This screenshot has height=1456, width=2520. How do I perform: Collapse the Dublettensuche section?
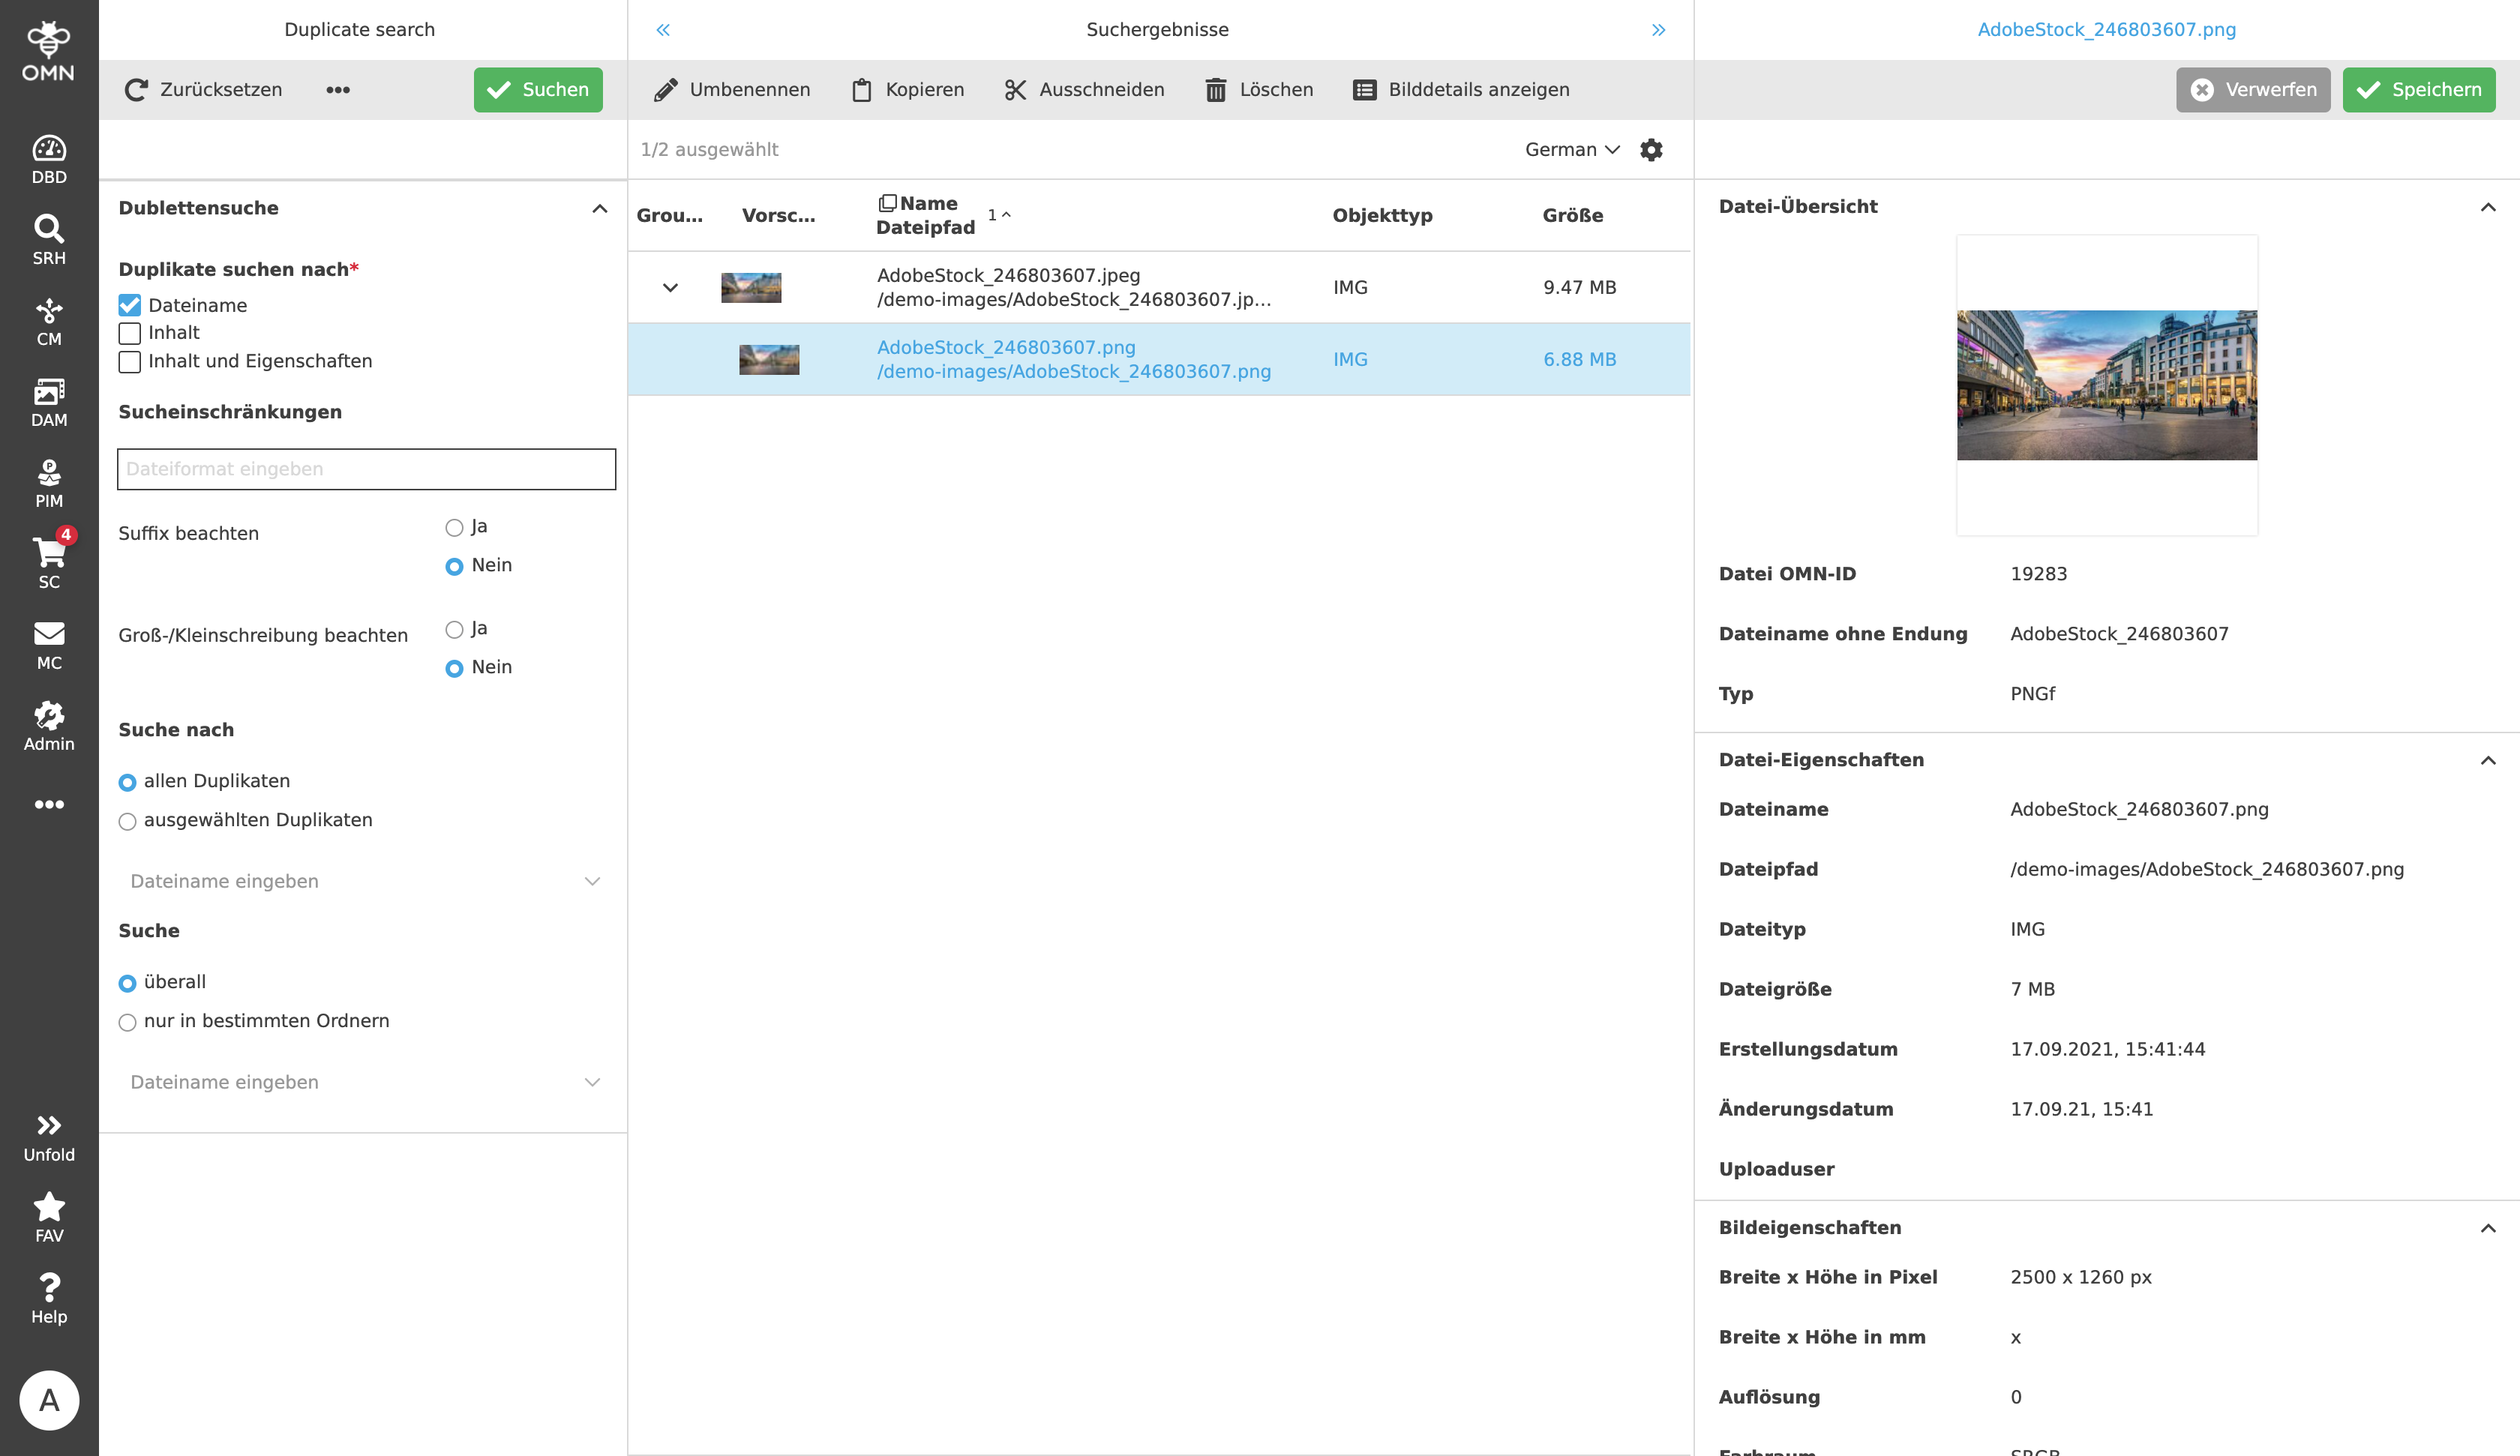(599, 208)
